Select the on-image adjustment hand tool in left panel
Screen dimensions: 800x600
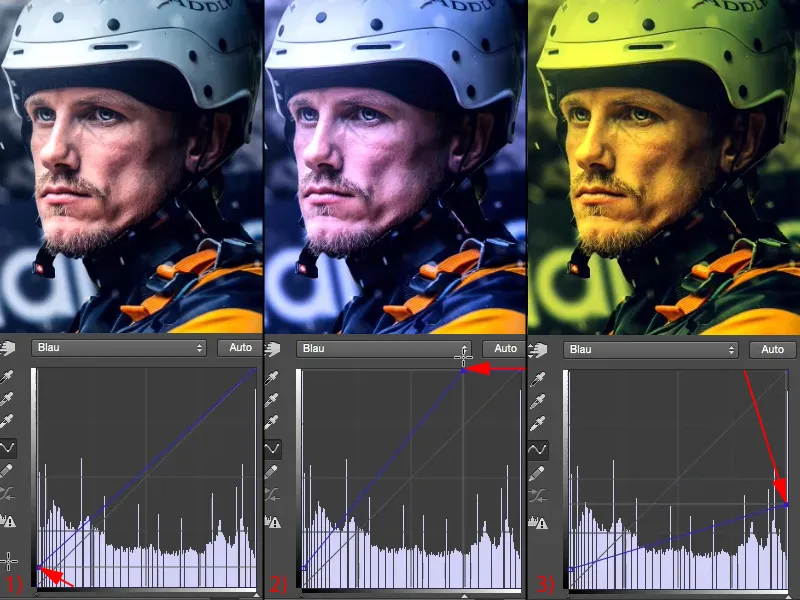[x=8, y=348]
